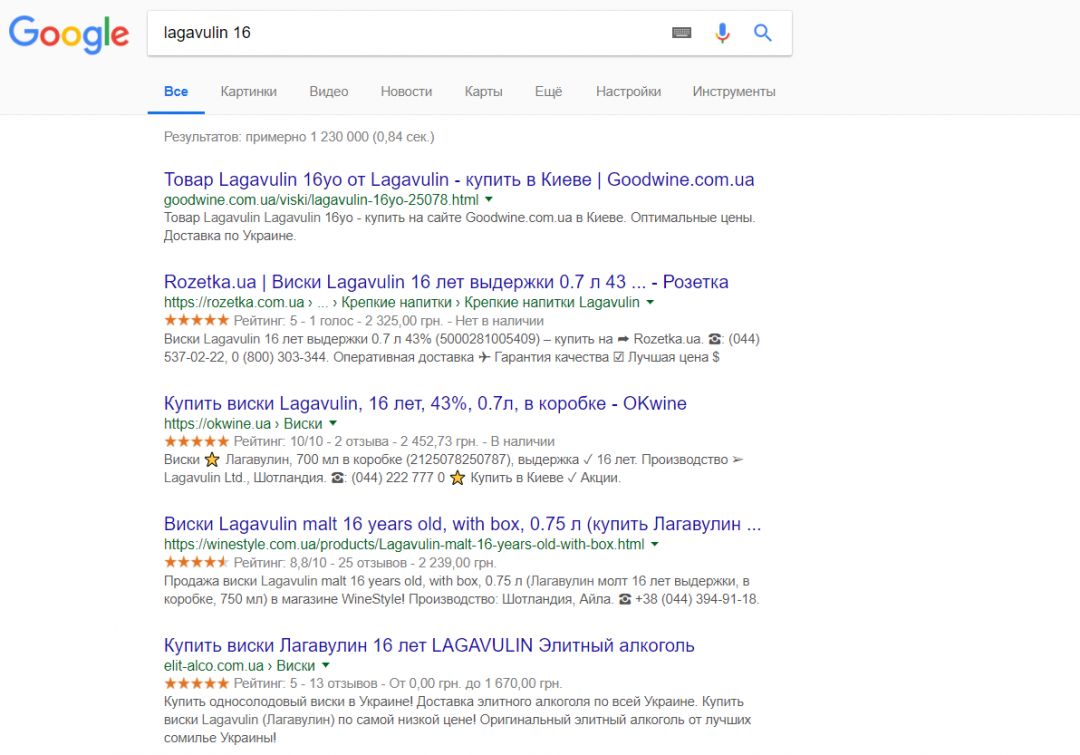Expand the dropdown arrow next to elit-alco.com.ua URL
1080x755 pixels.
[325, 665]
